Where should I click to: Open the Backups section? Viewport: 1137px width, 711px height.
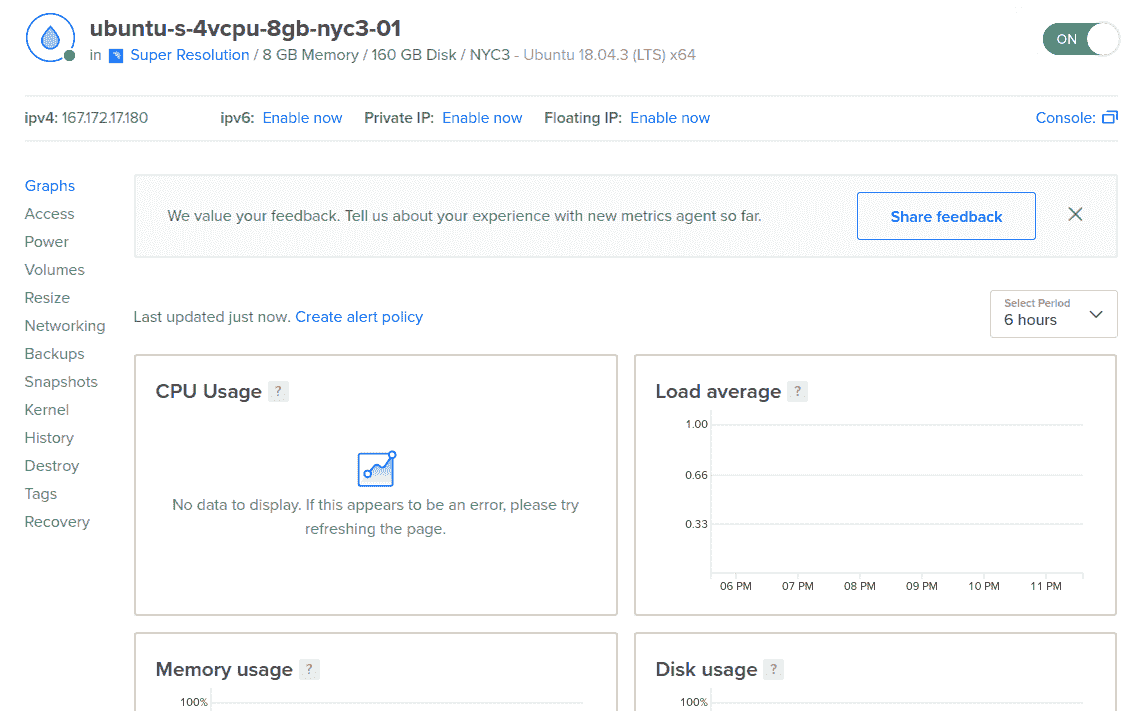54,354
